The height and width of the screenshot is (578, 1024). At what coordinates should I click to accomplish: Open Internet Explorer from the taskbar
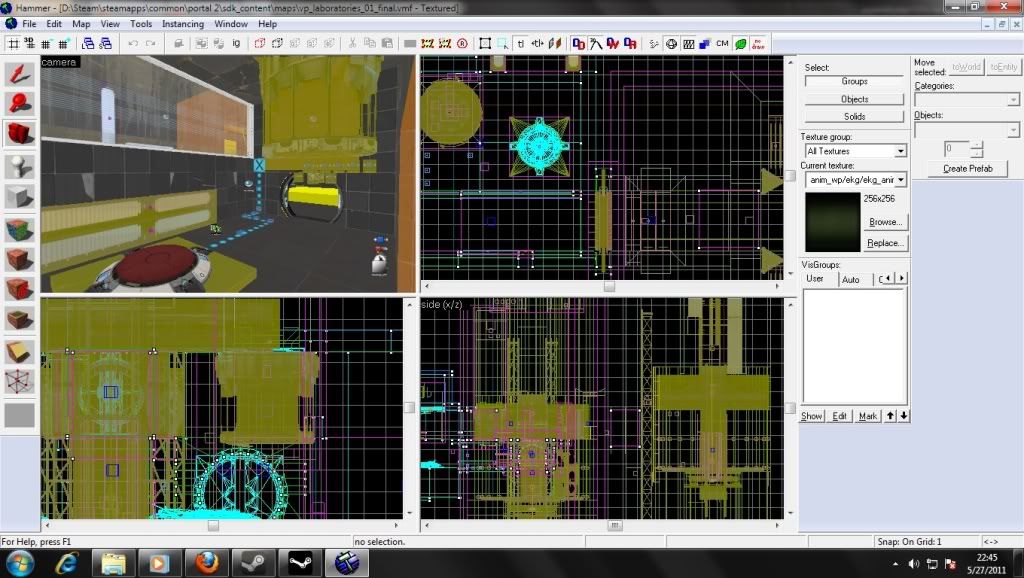67,562
